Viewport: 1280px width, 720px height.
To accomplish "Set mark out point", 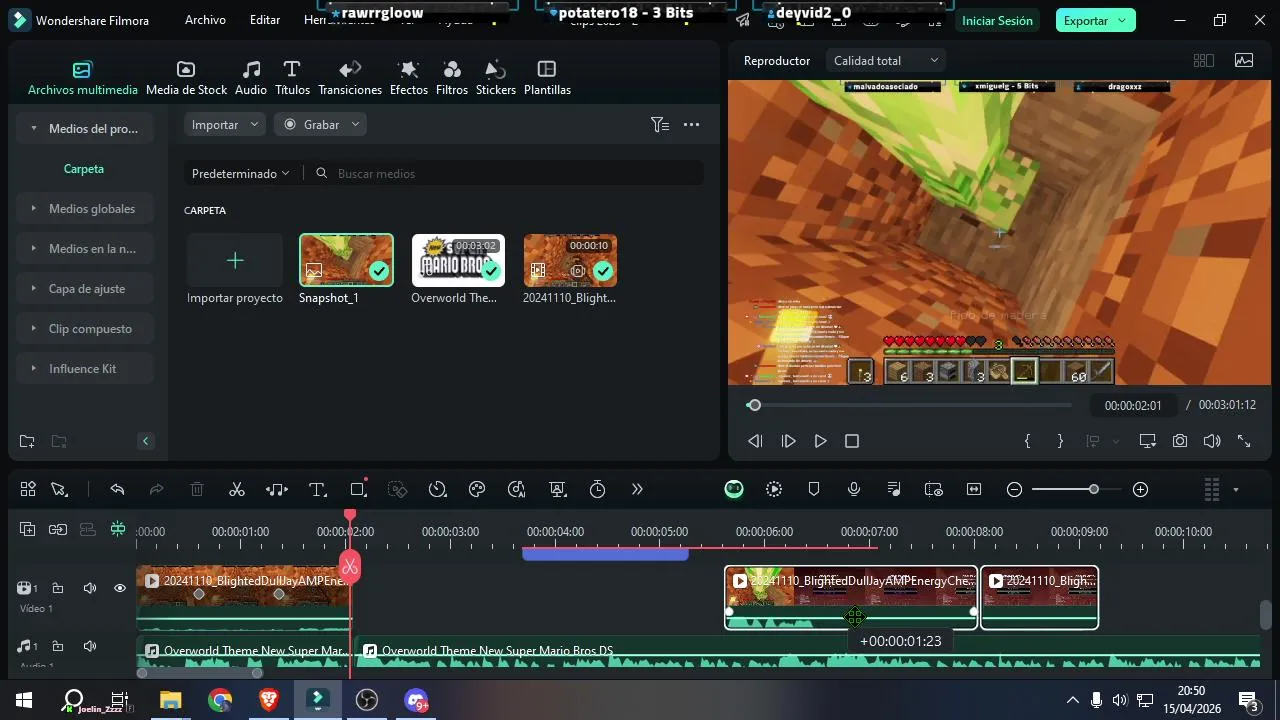I will click(1060, 441).
